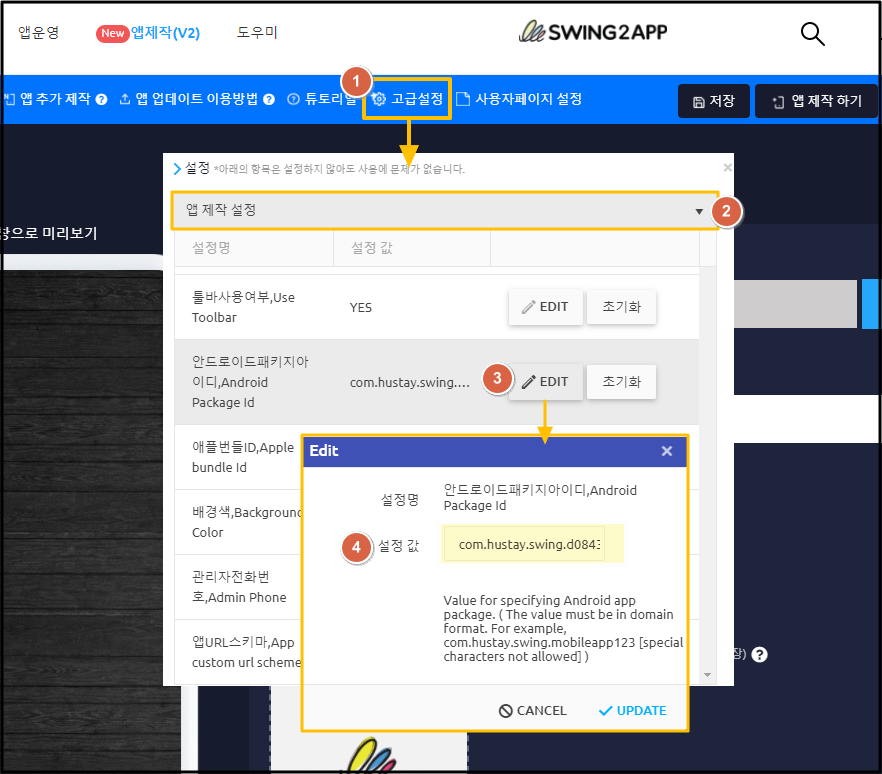Open 고급설정 gear settings
The image size is (882, 774).
[x=407, y=99]
